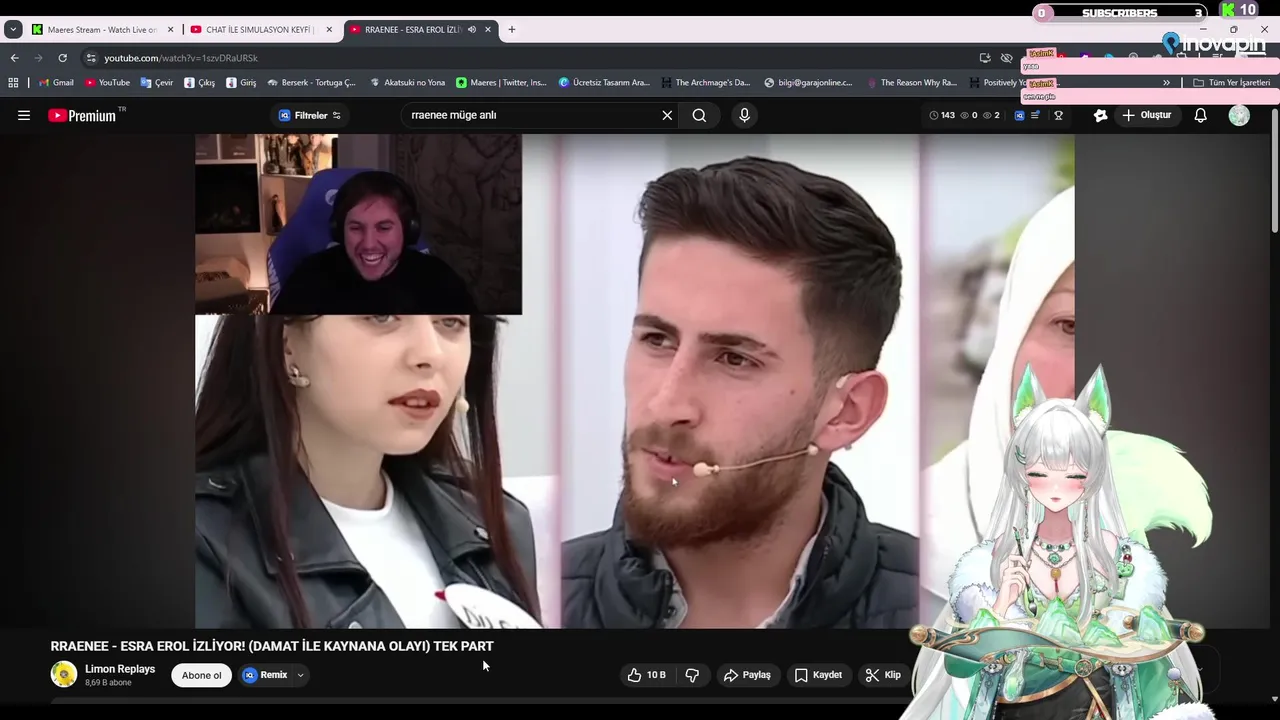Image resolution: width=1280 pixels, height=720 pixels.
Task: Mute the audio-playing RRAENEE tab speaker icon
Action: tap(472, 30)
